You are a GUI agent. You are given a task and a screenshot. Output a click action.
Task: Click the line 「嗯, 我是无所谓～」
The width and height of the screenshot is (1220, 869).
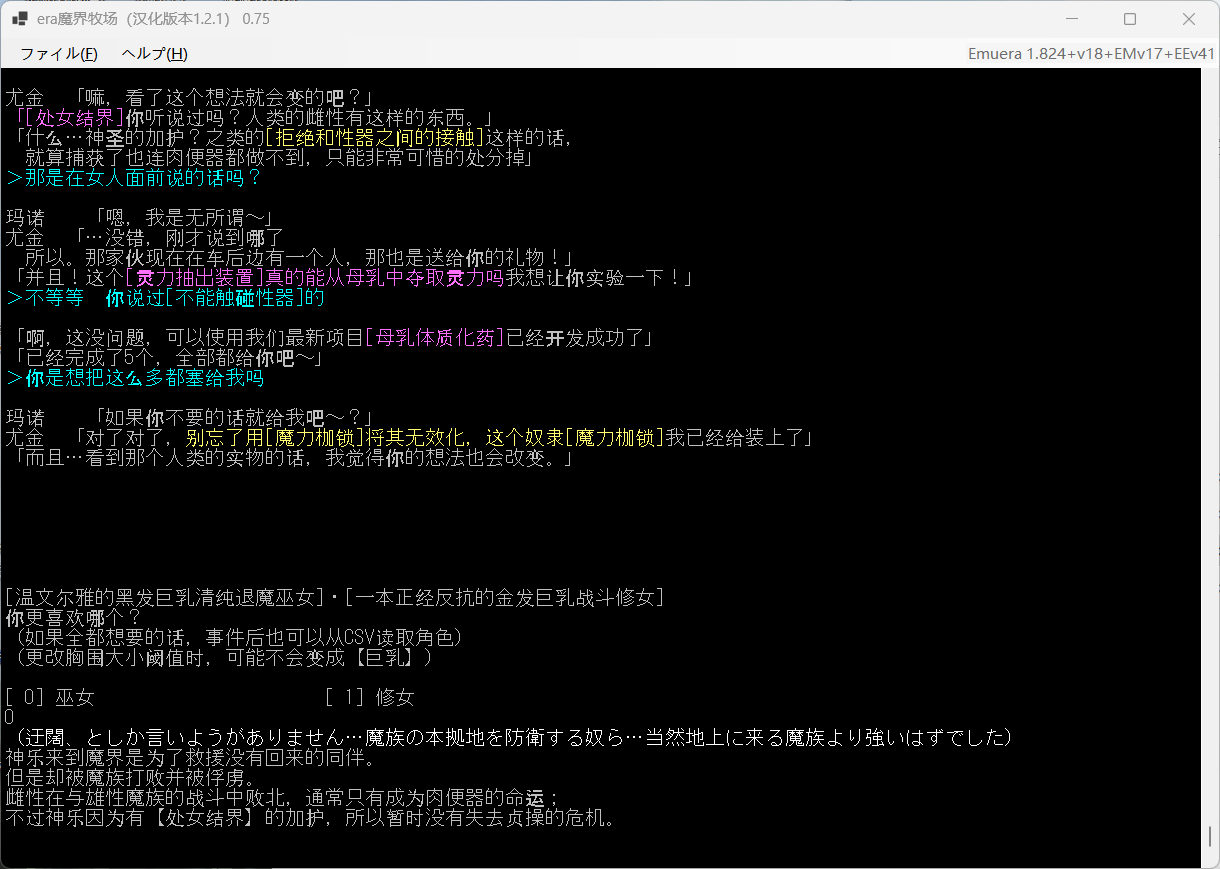click(x=183, y=218)
